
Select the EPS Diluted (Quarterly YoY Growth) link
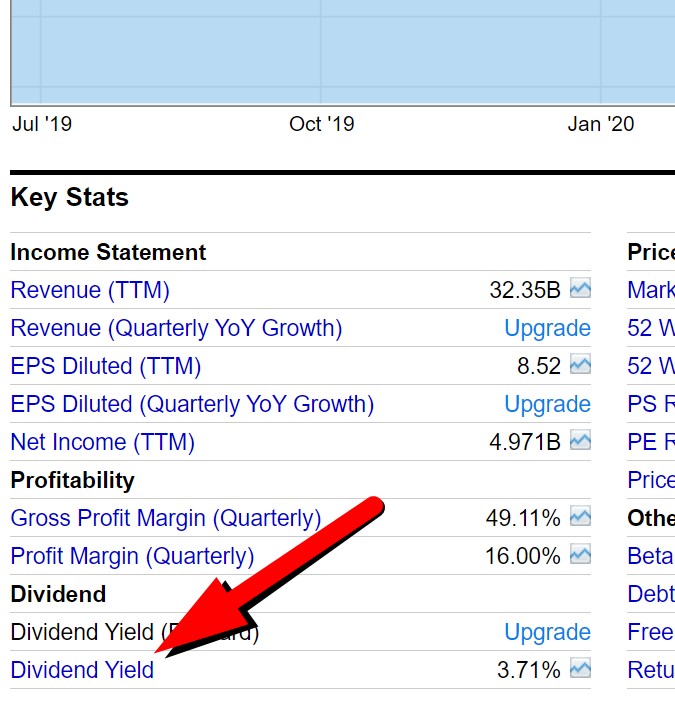[192, 405]
